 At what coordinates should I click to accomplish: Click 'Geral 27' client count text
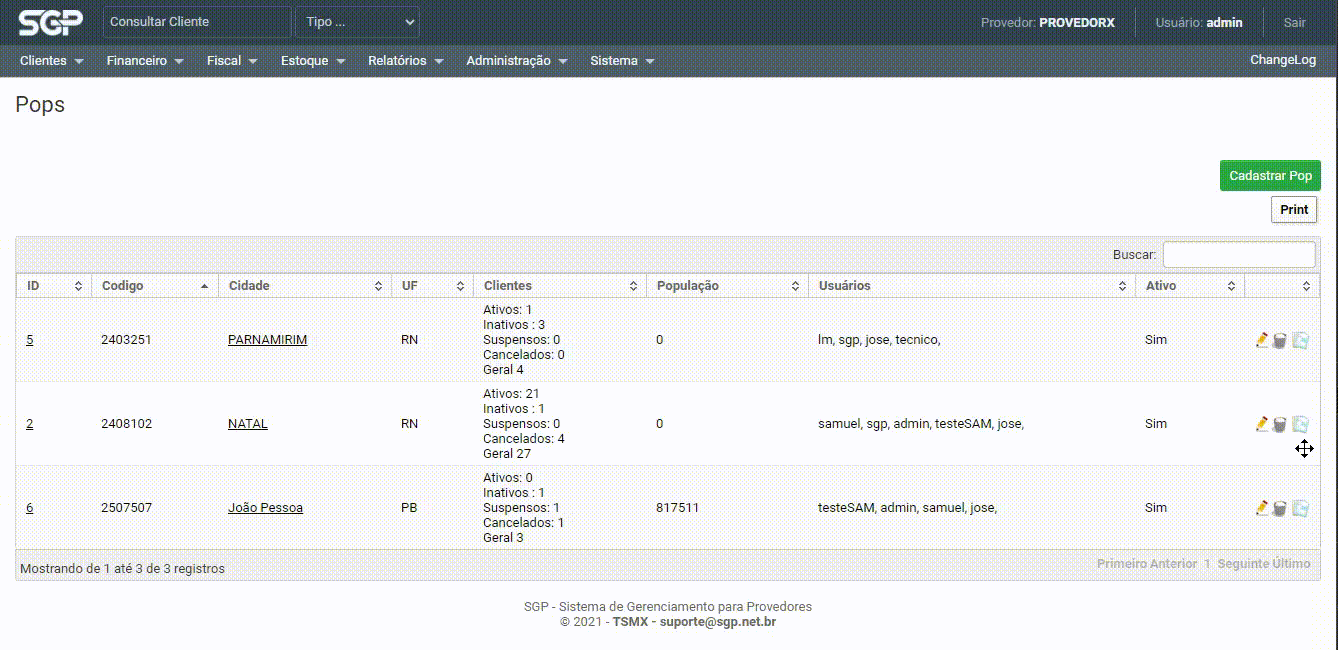tap(507, 454)
